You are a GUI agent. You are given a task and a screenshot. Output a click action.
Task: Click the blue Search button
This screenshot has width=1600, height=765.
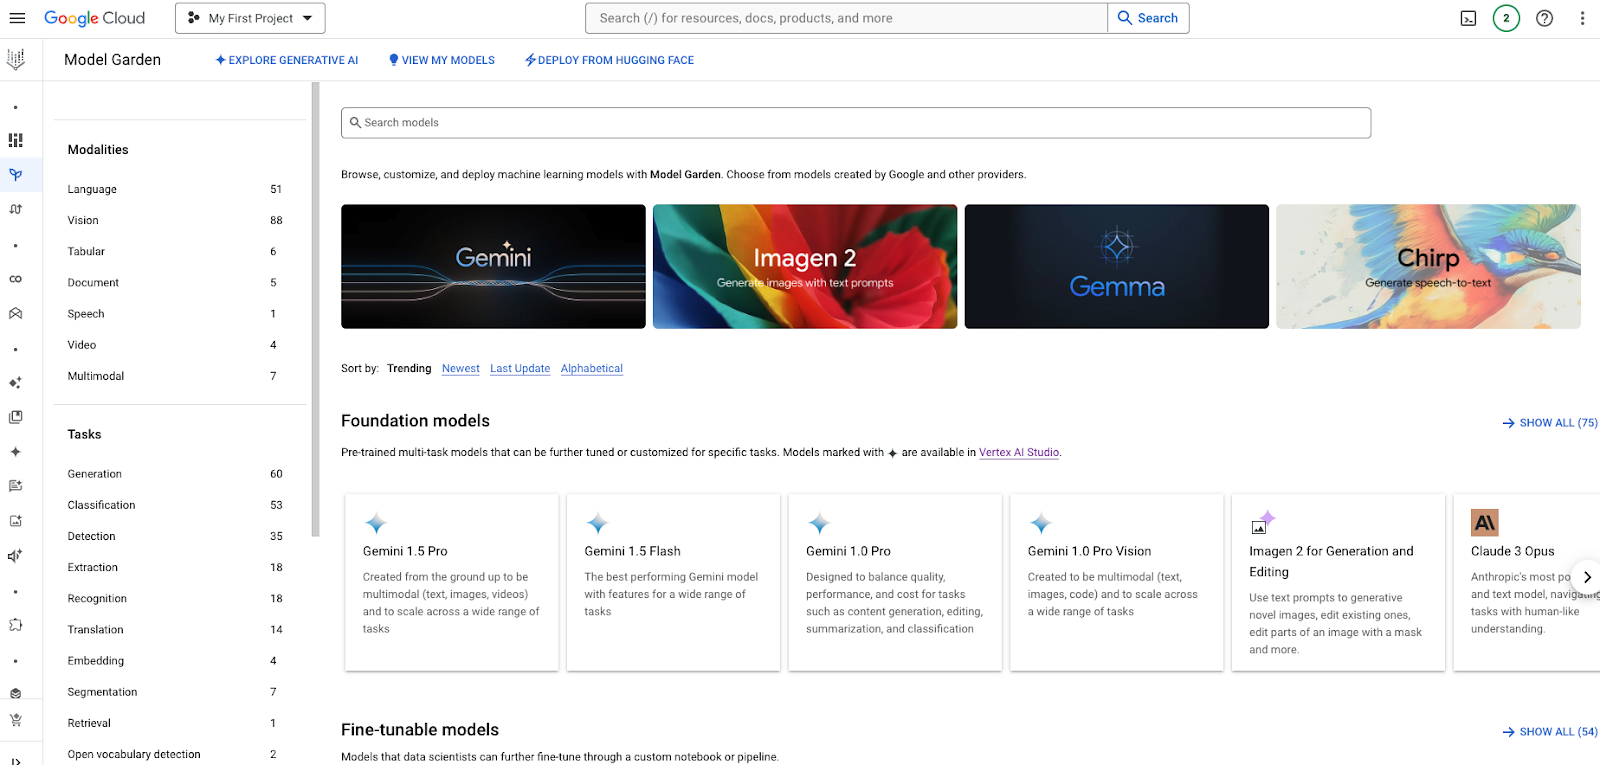pos(1148,18)
